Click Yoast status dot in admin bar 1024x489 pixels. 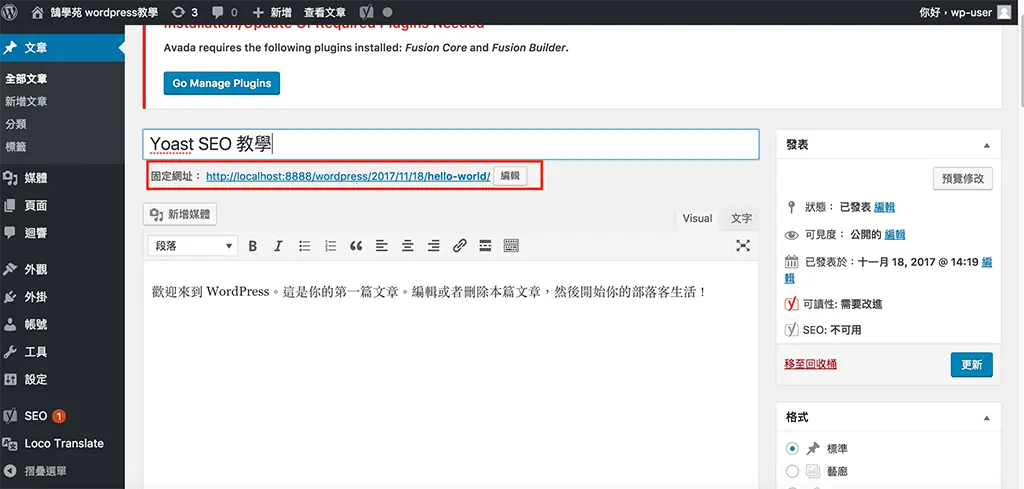(387, 12)
